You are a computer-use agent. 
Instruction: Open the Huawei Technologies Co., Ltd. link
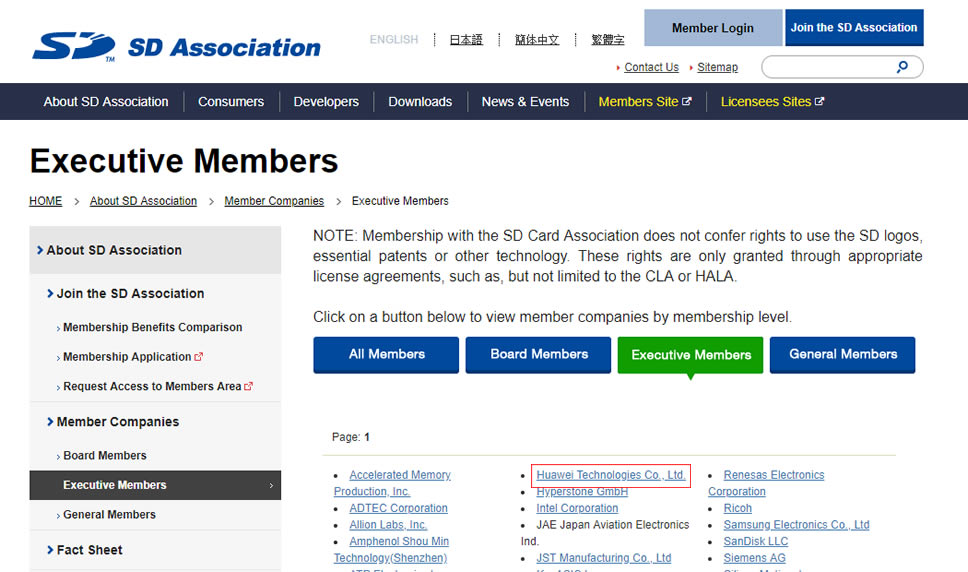click(x=610, y=475)
